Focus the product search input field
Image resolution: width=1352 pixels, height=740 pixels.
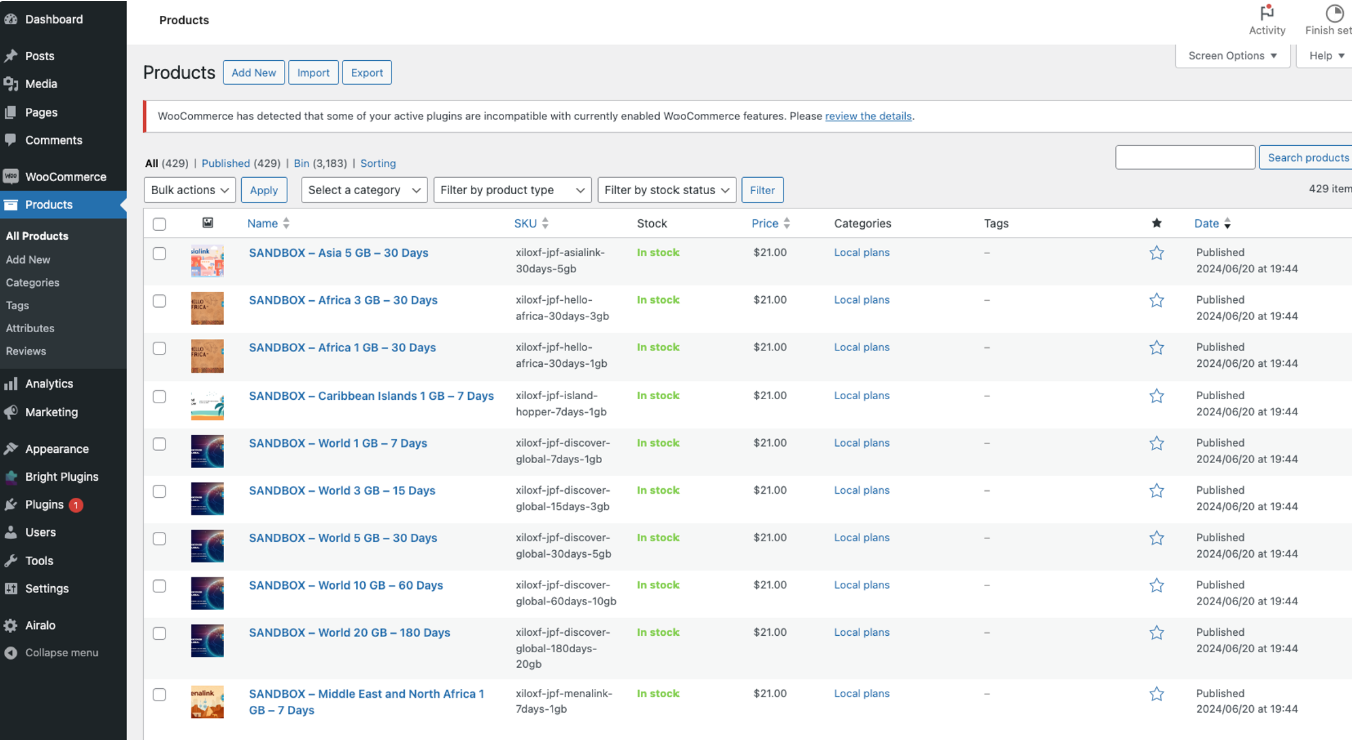(x=1185, y=157)
